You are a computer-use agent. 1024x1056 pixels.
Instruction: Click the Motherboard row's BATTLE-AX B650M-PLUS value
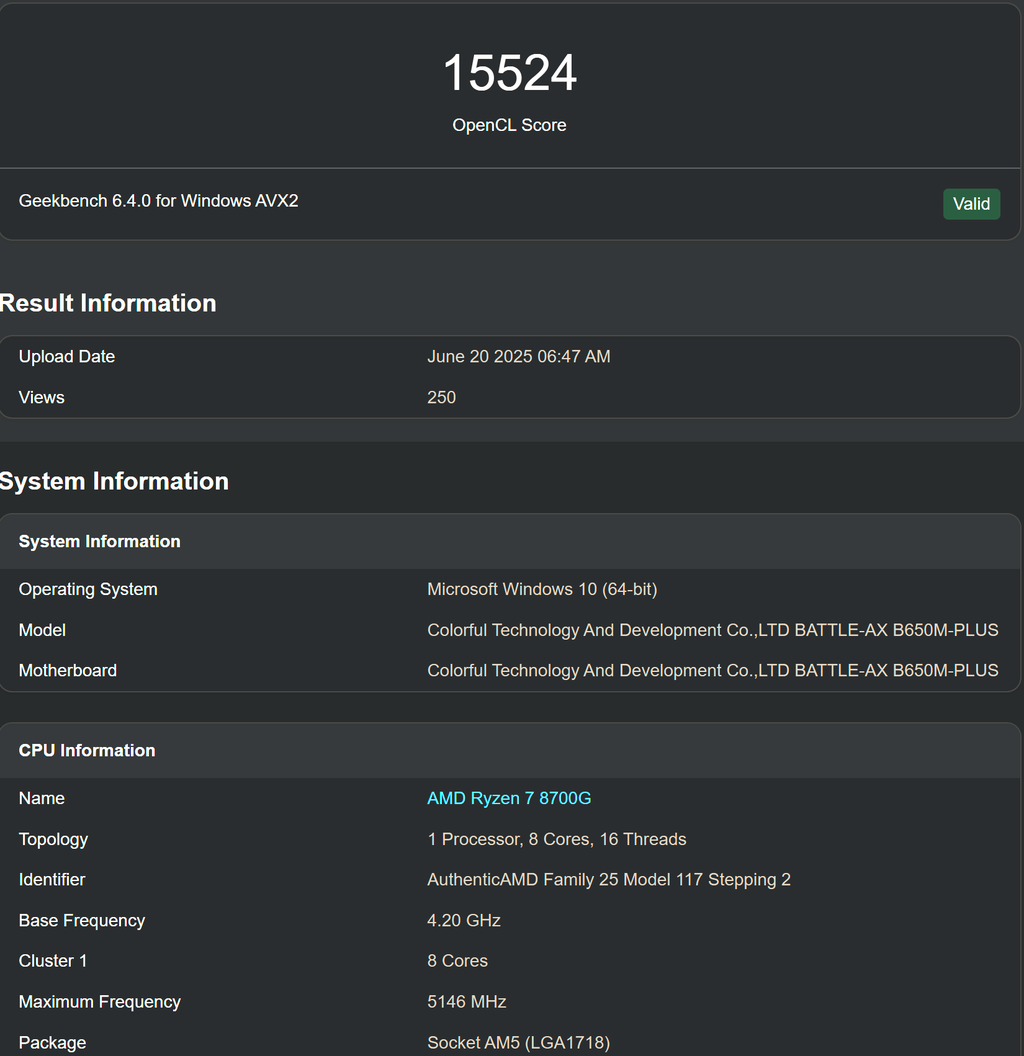pos(712,670)
